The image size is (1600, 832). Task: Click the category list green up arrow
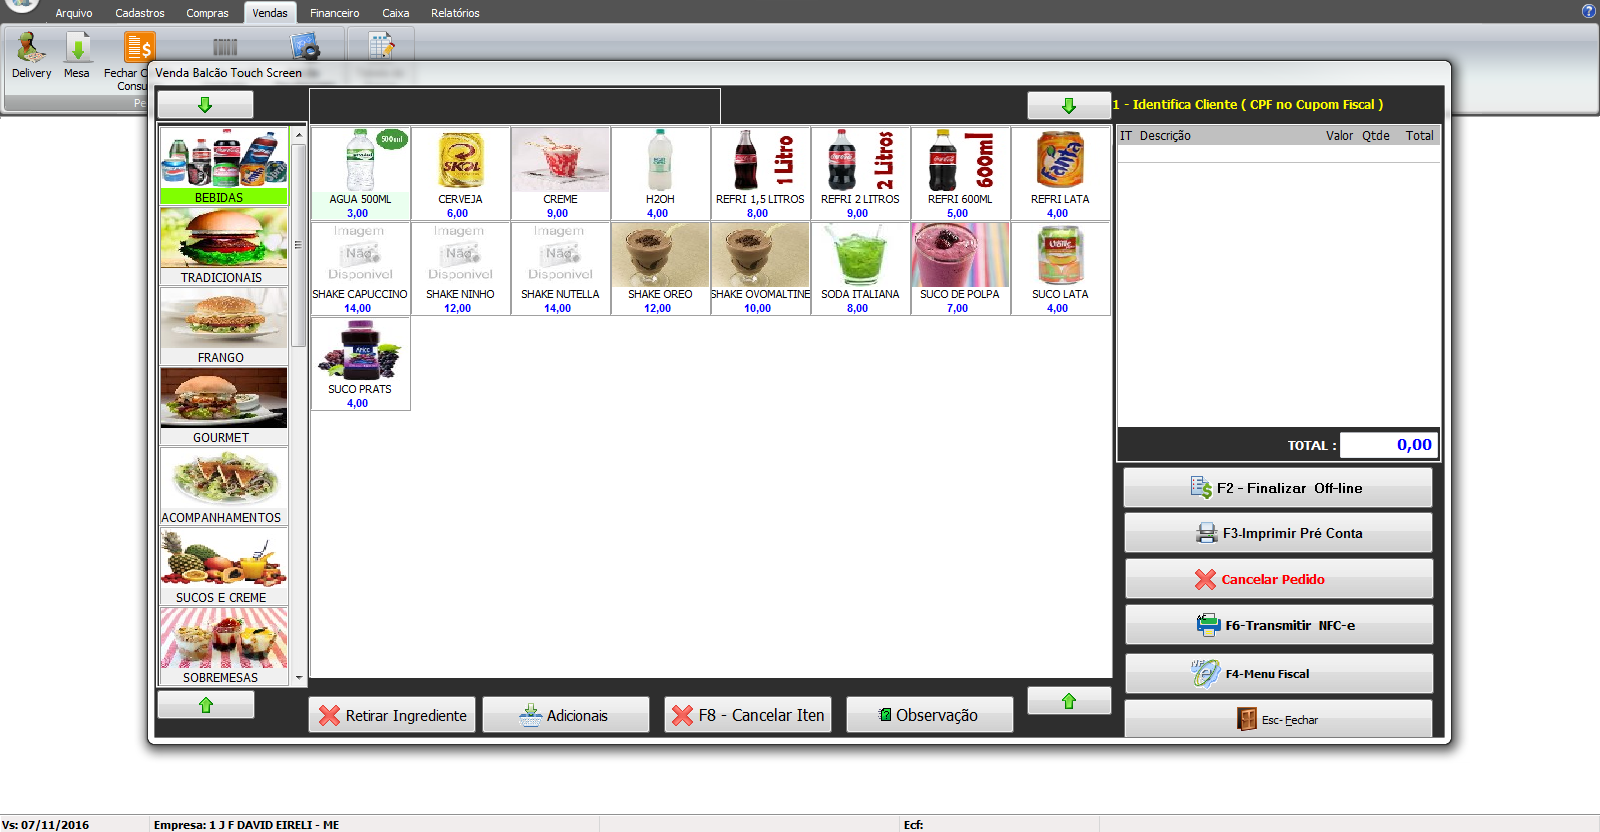205,705
